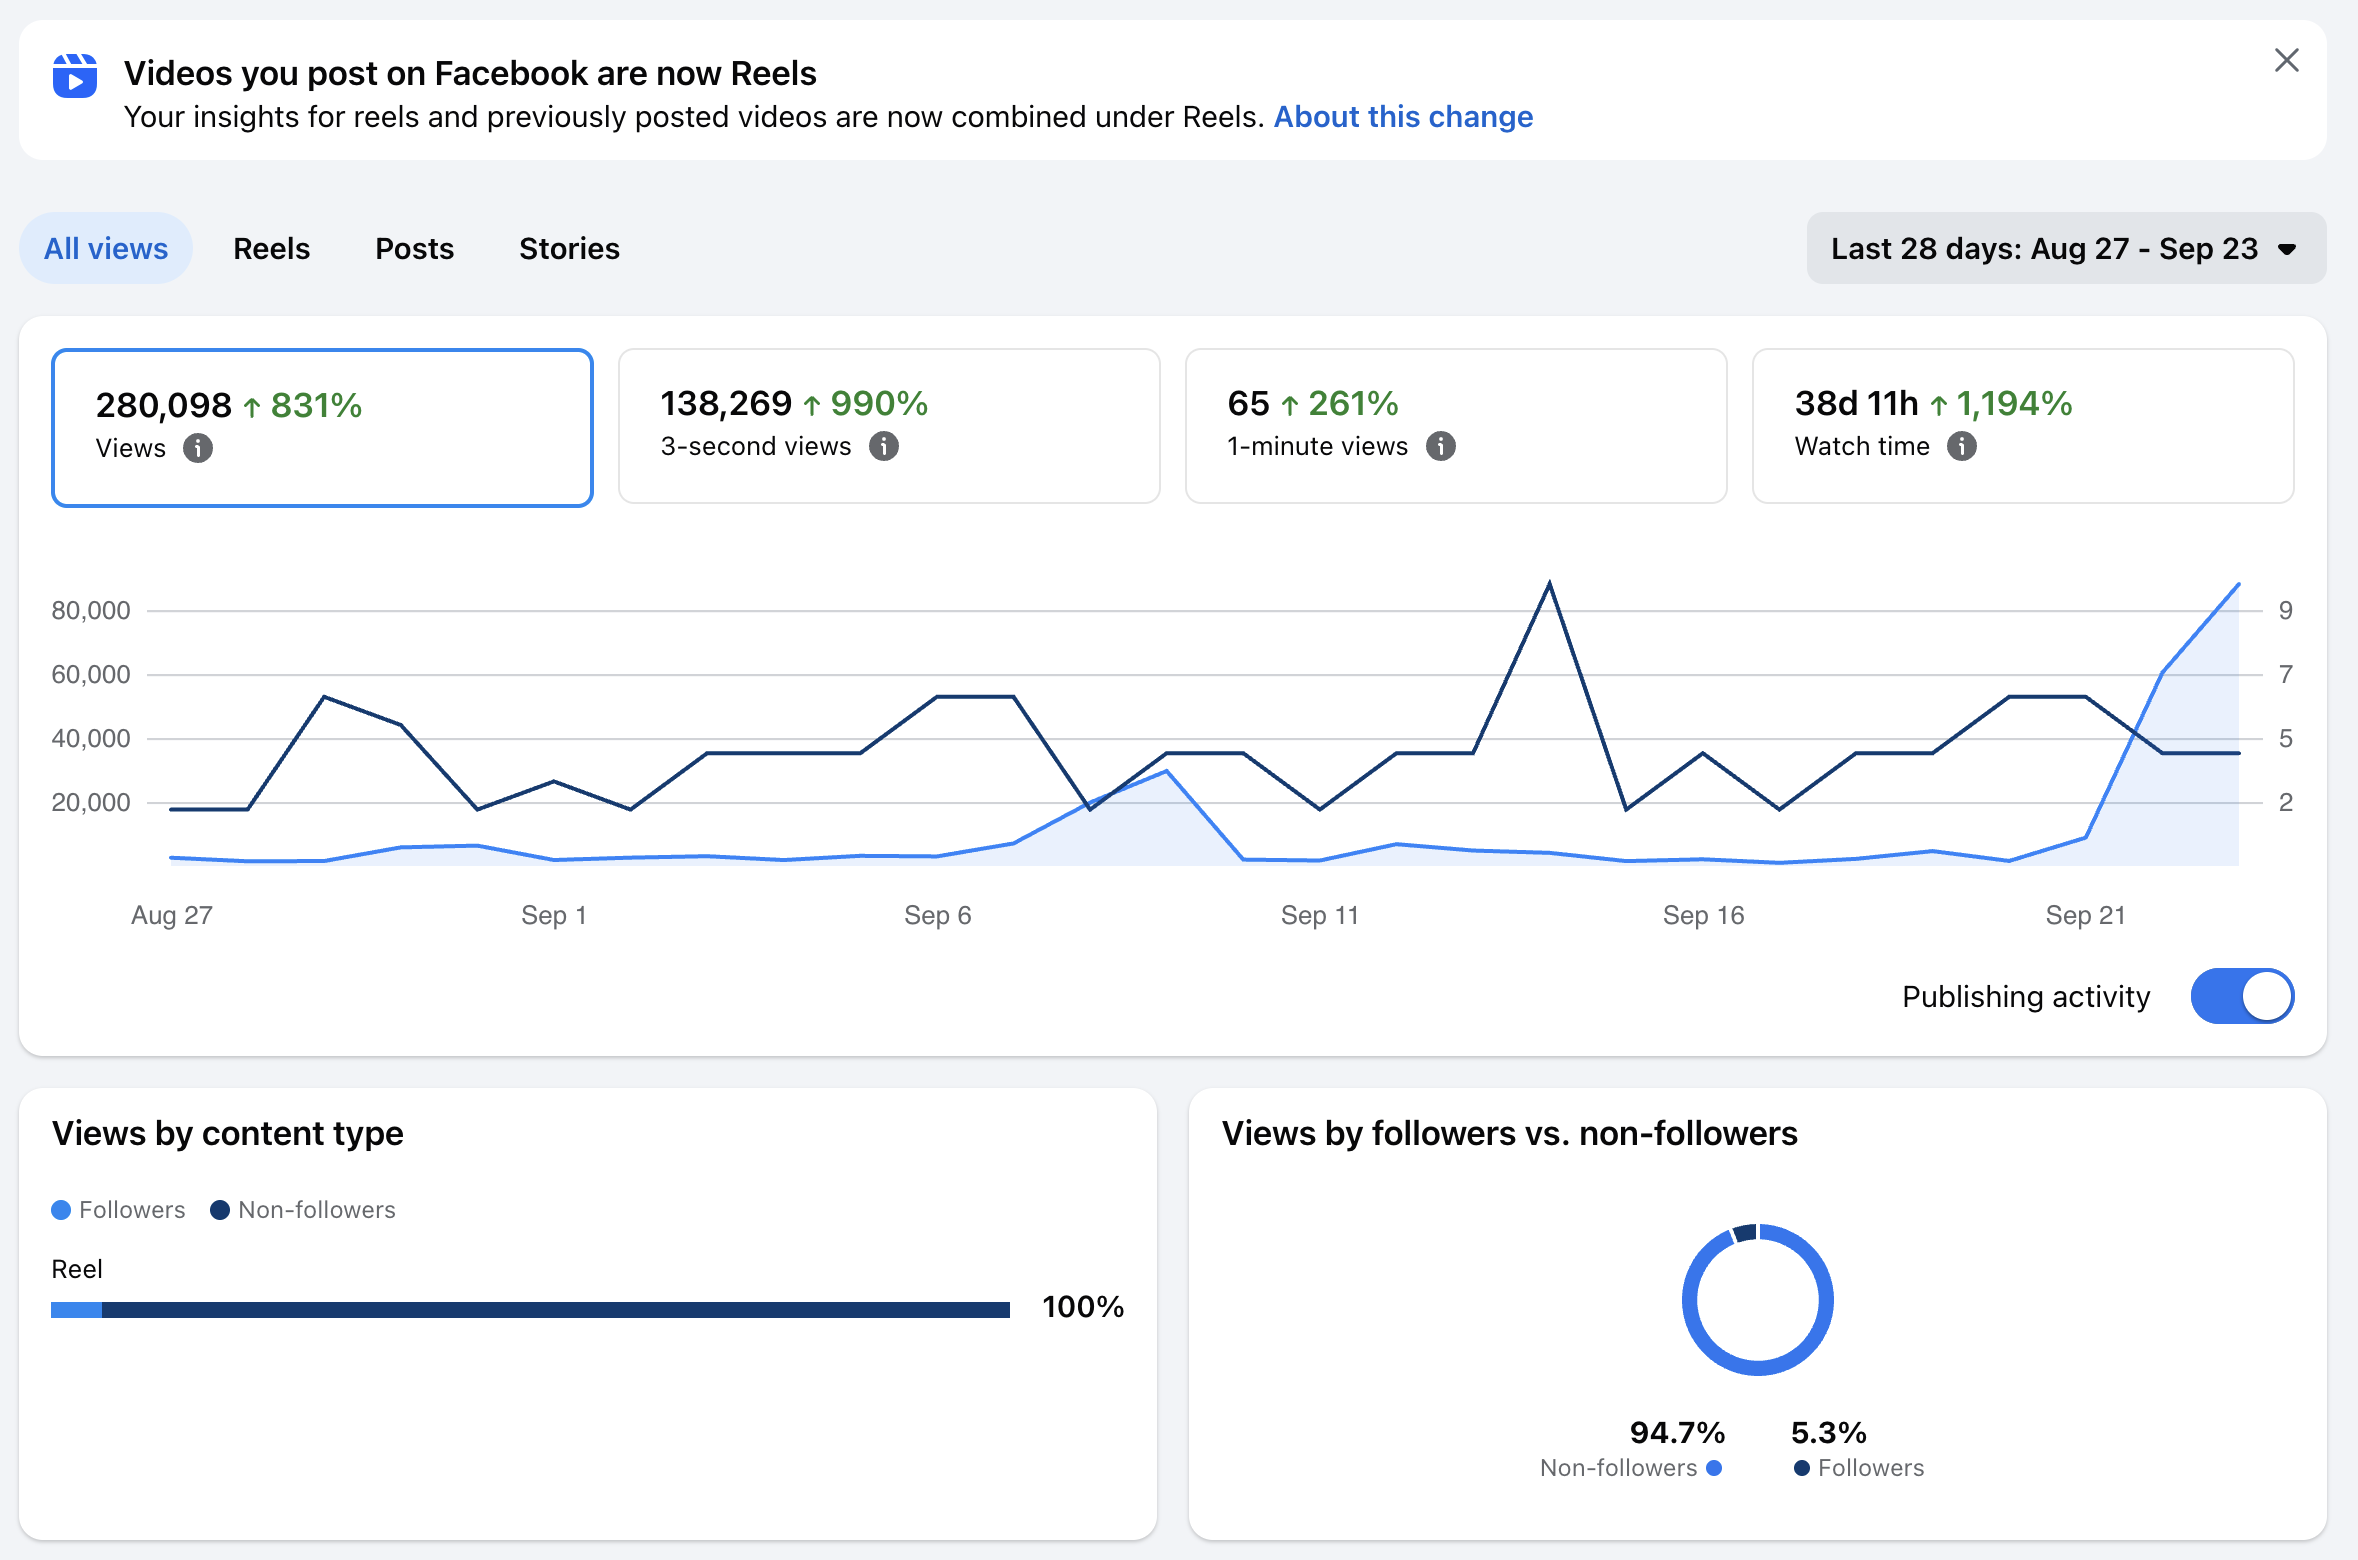Click the 1,194% watch time increase
The height and width of the screenshot is (1560, 2358).
point(2014,403)
